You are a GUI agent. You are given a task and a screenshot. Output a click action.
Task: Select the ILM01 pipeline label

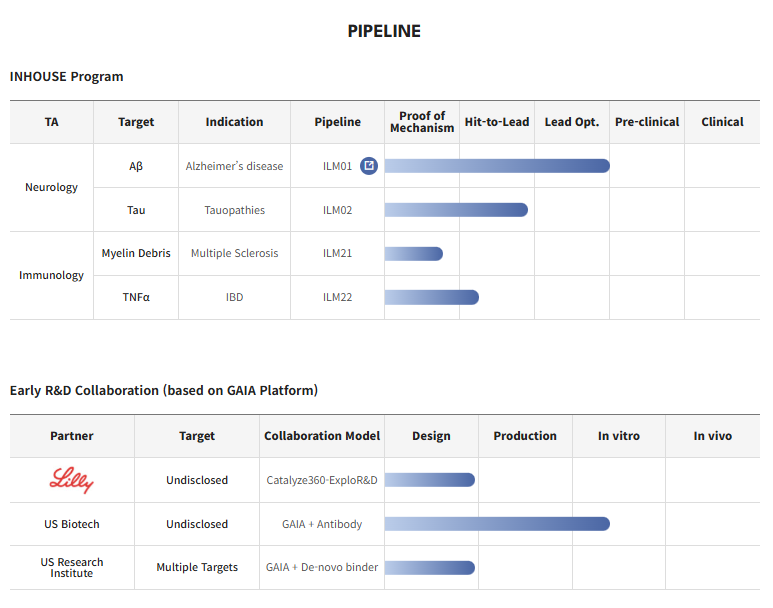(x=337, y=166)
